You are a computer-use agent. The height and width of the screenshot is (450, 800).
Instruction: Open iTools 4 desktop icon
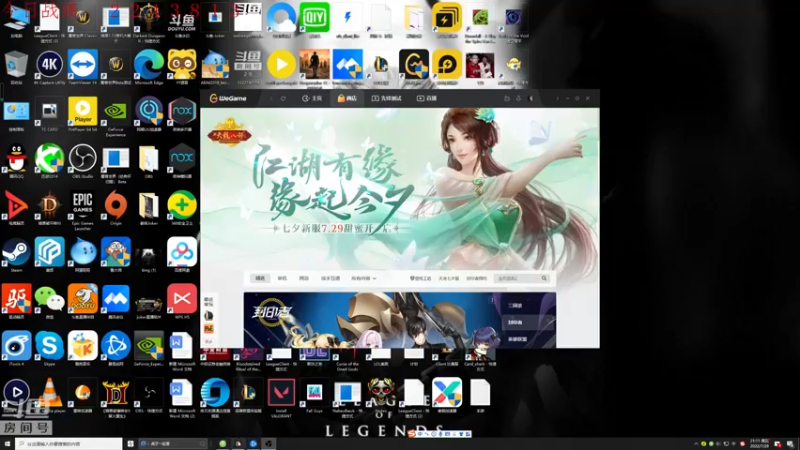point(16,348)
